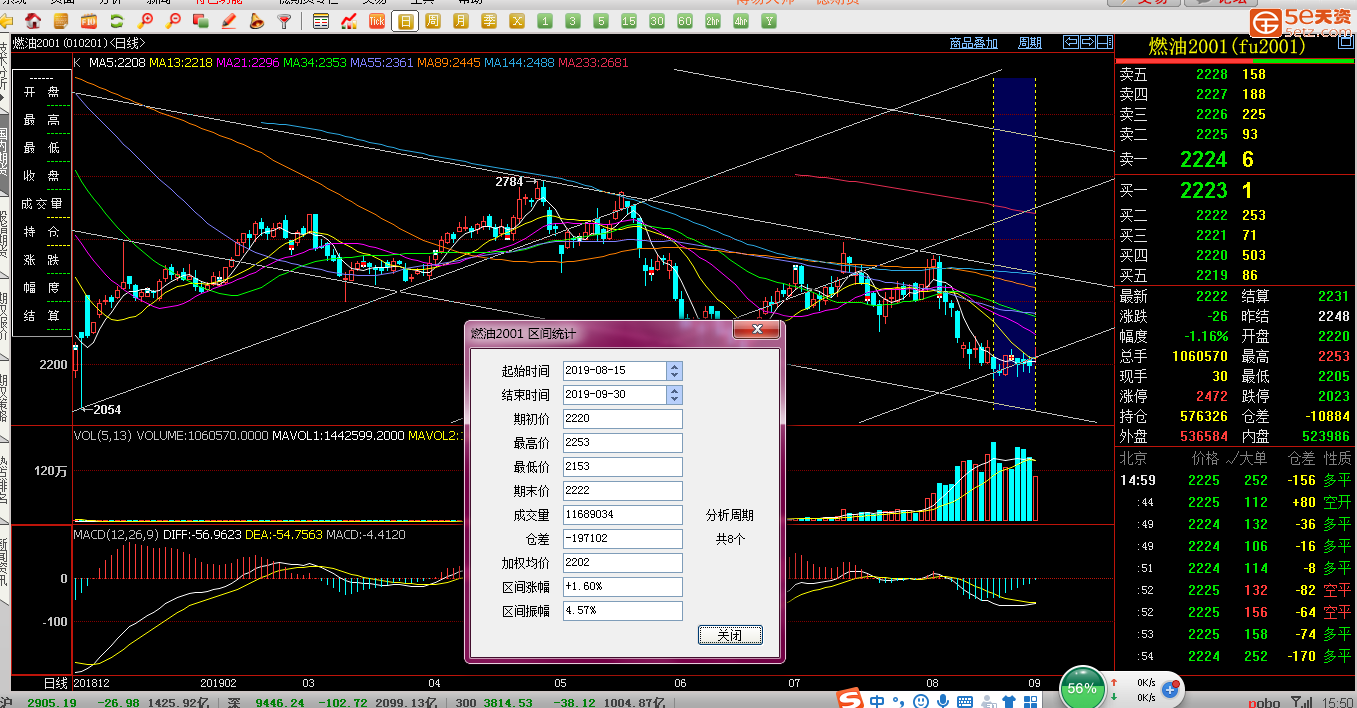Viewport: 1357px width, 708px height.
Task: Click the MA5:2208 indicator label
Action: (117, 63)
